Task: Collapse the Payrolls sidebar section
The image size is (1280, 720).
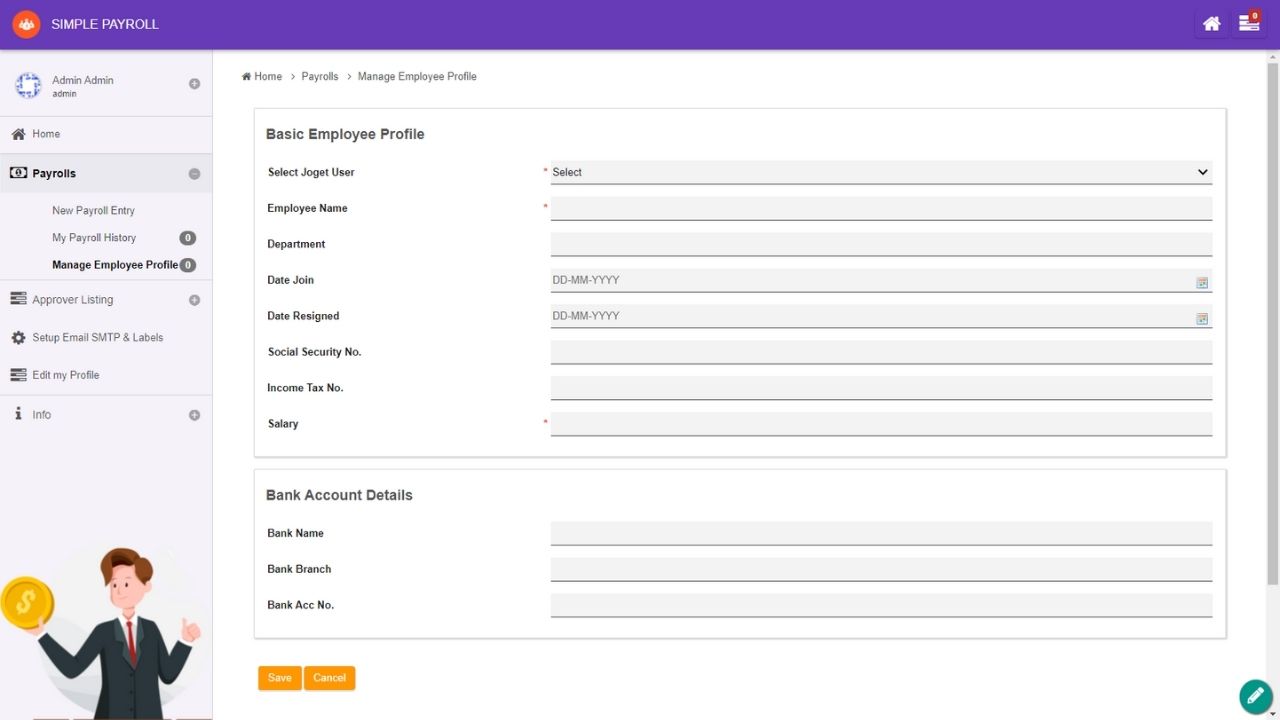Action: pyautogui.click(x=194, y=174)
